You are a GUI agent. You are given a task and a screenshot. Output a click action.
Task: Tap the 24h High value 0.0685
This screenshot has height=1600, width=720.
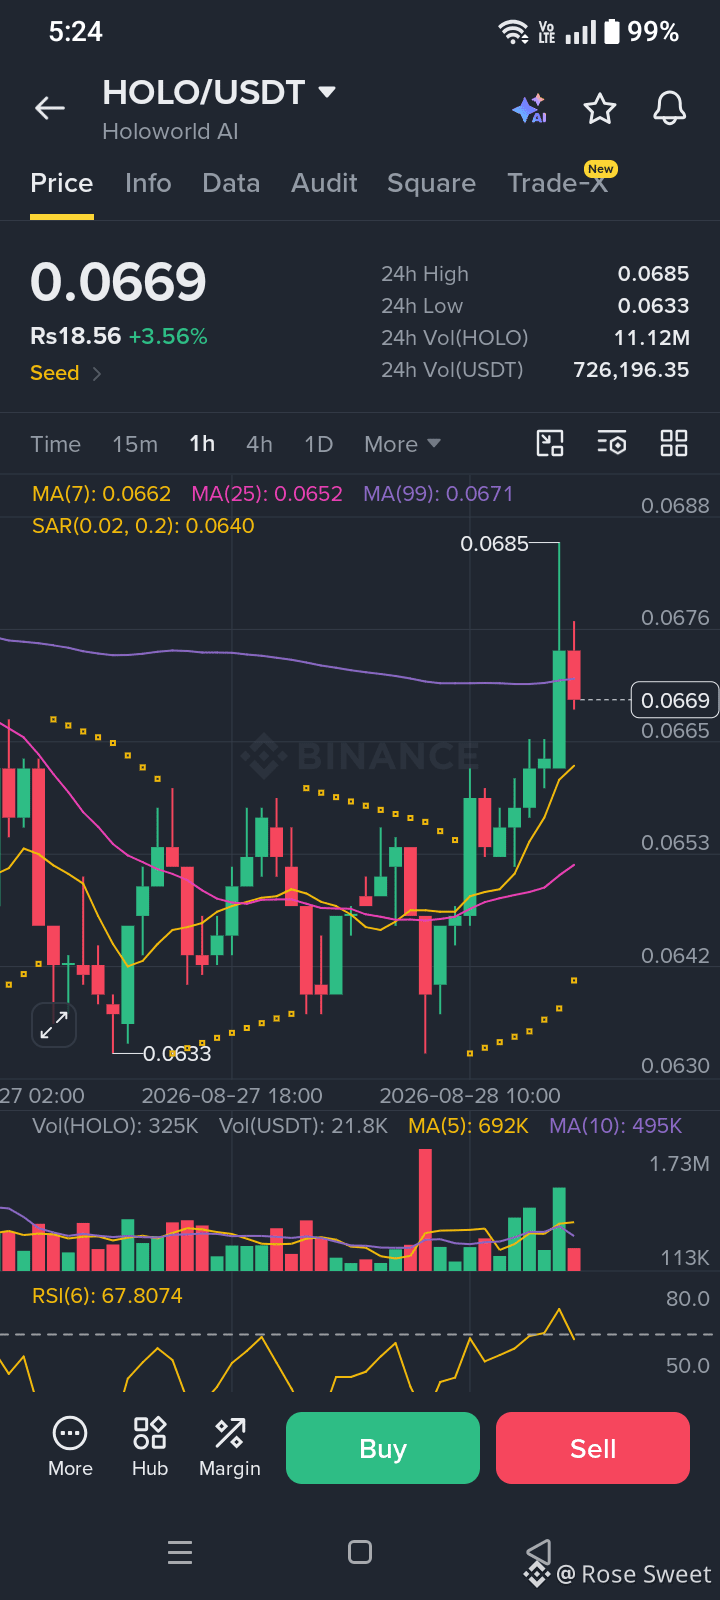point(653,274)
